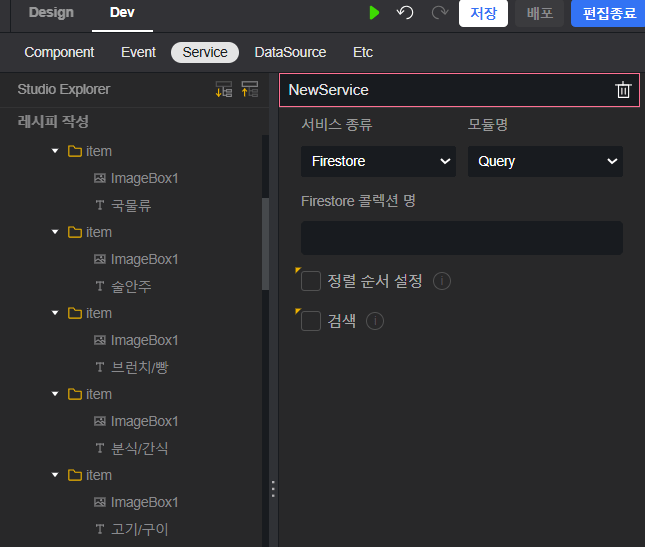The image size is (645, 547).
Task: Open 서비스 종류 Firestore dropdown
Action: (x=378, y=161)
